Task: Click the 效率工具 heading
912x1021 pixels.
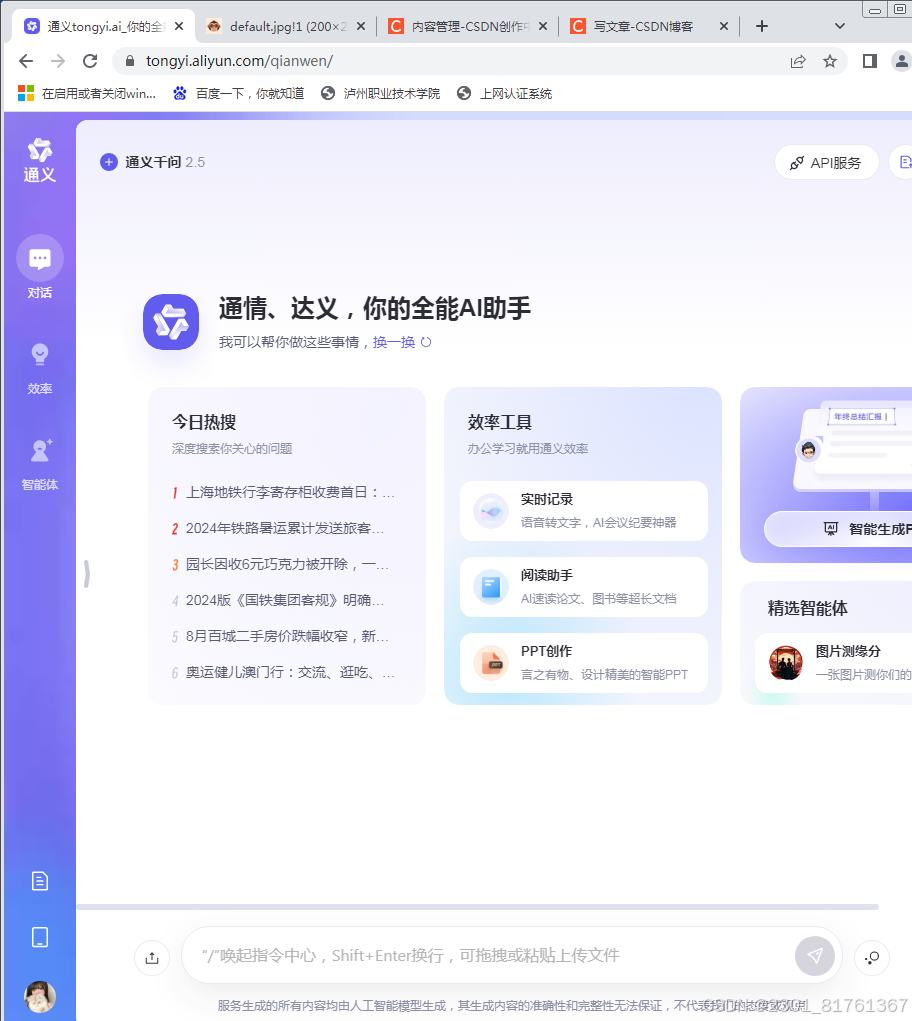Action: point(500,422)
